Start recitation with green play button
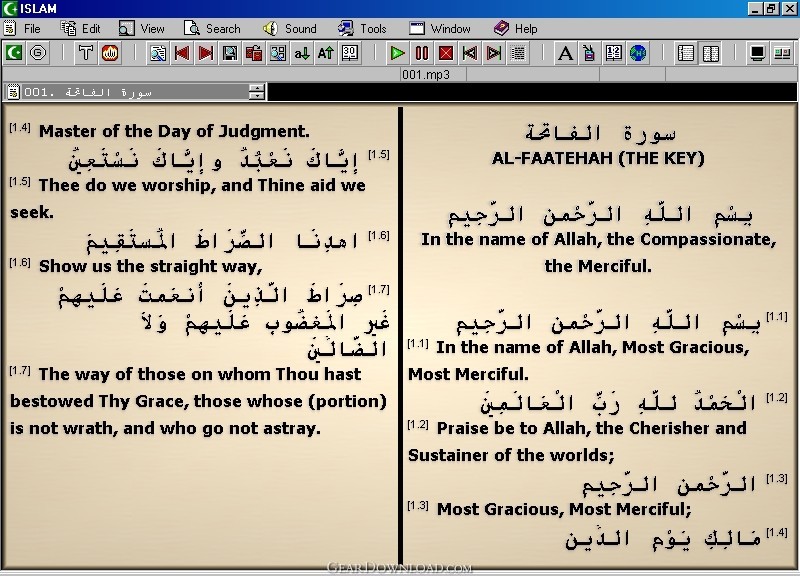The image size is (800, 576). click(x=397, y=53)
